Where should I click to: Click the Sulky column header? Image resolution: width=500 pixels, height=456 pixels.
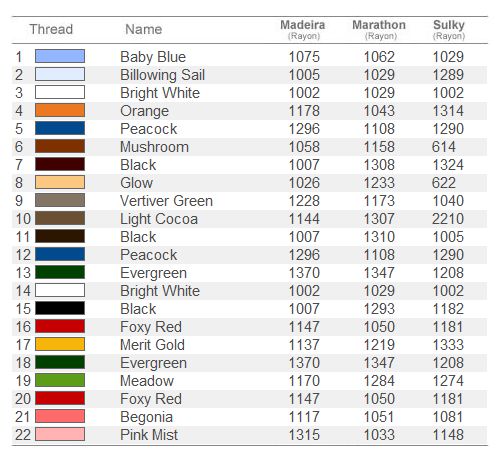click(x=449, y=29)
